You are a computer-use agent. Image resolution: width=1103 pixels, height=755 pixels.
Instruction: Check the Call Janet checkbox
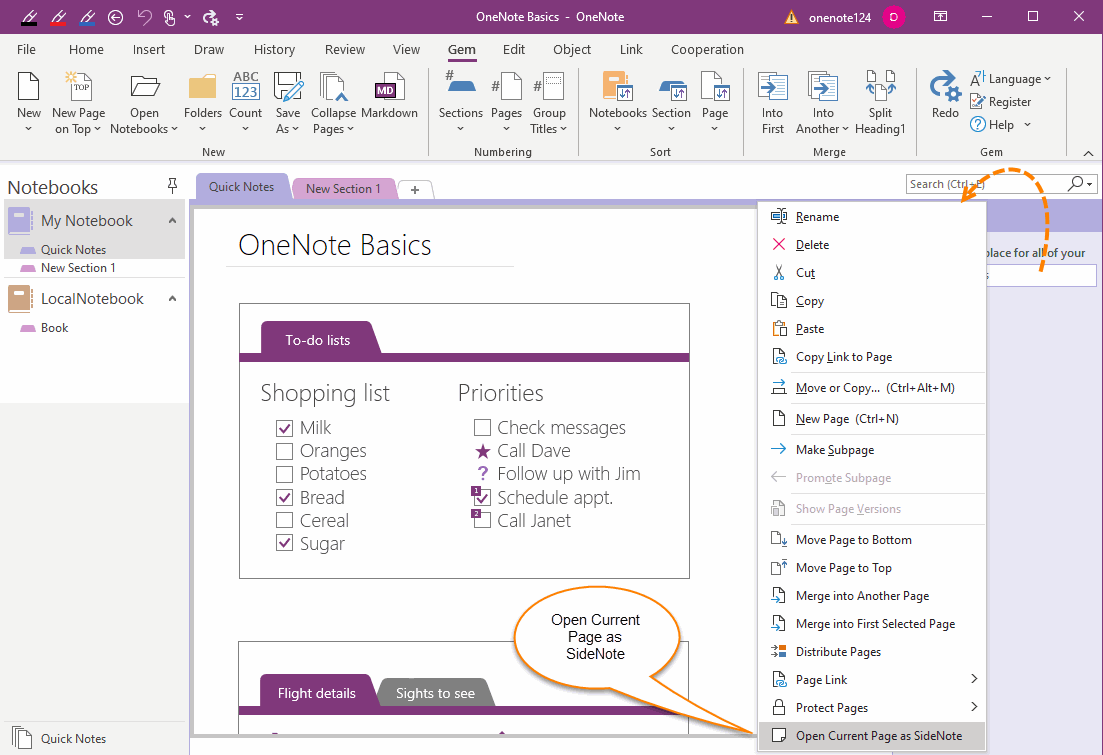coord(482,521)
